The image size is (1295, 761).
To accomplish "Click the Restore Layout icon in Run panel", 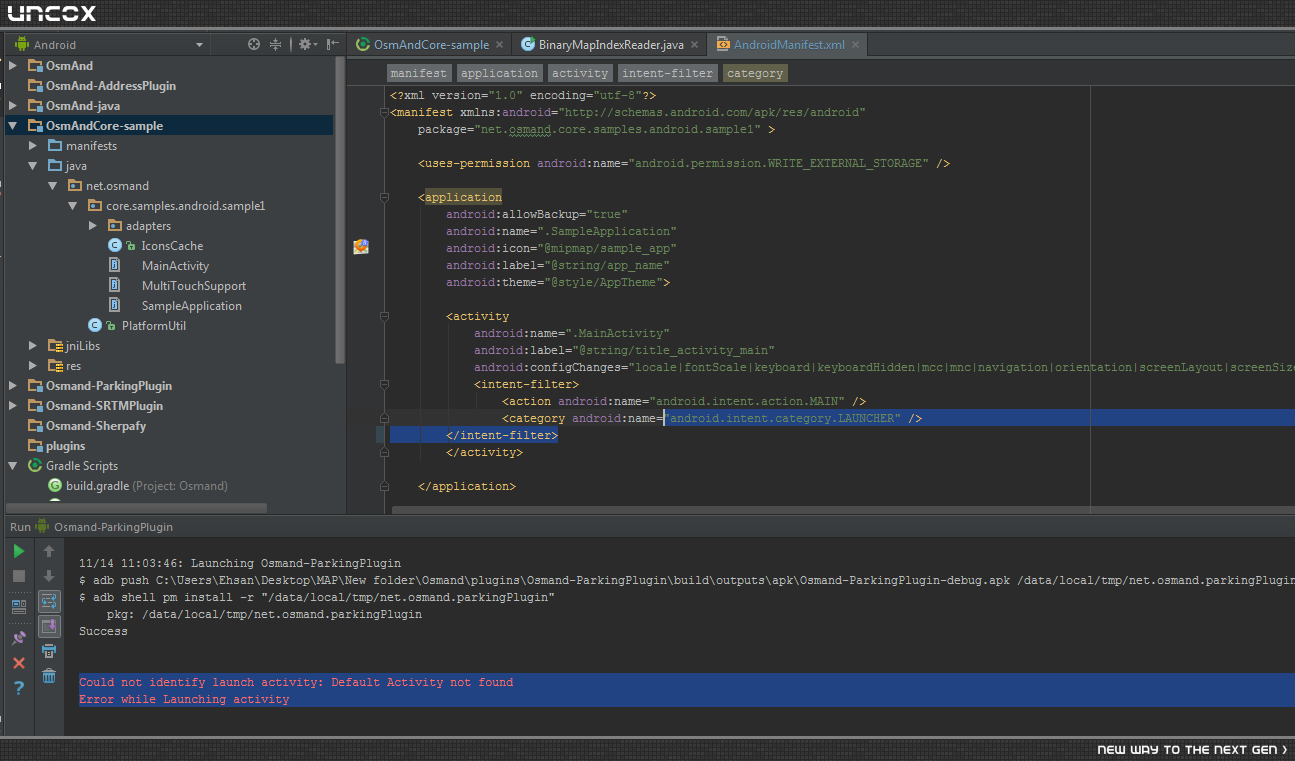I will (19, 606).
